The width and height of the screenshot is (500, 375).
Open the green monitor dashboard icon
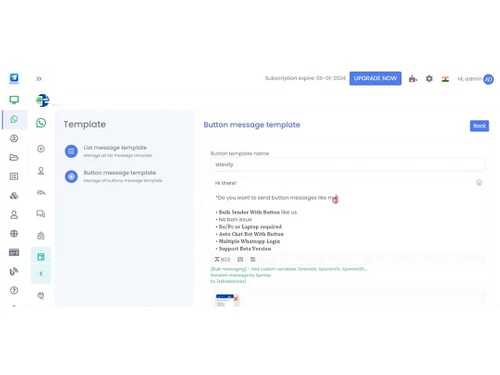14,100
